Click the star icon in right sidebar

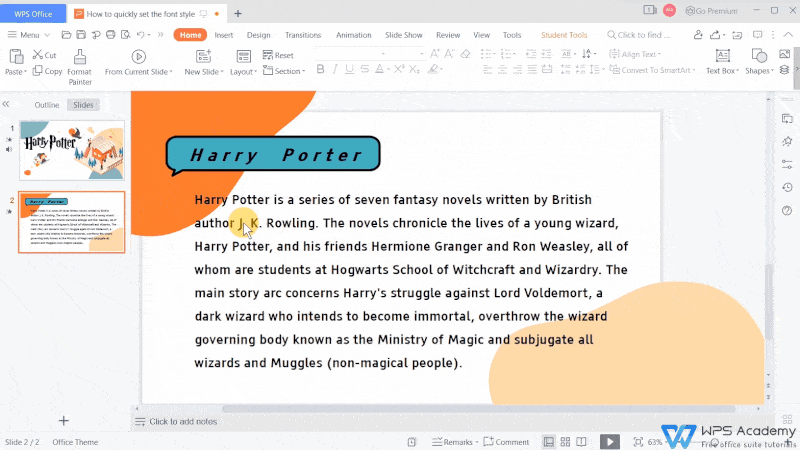pyautogui.click(x=787, y=141)
